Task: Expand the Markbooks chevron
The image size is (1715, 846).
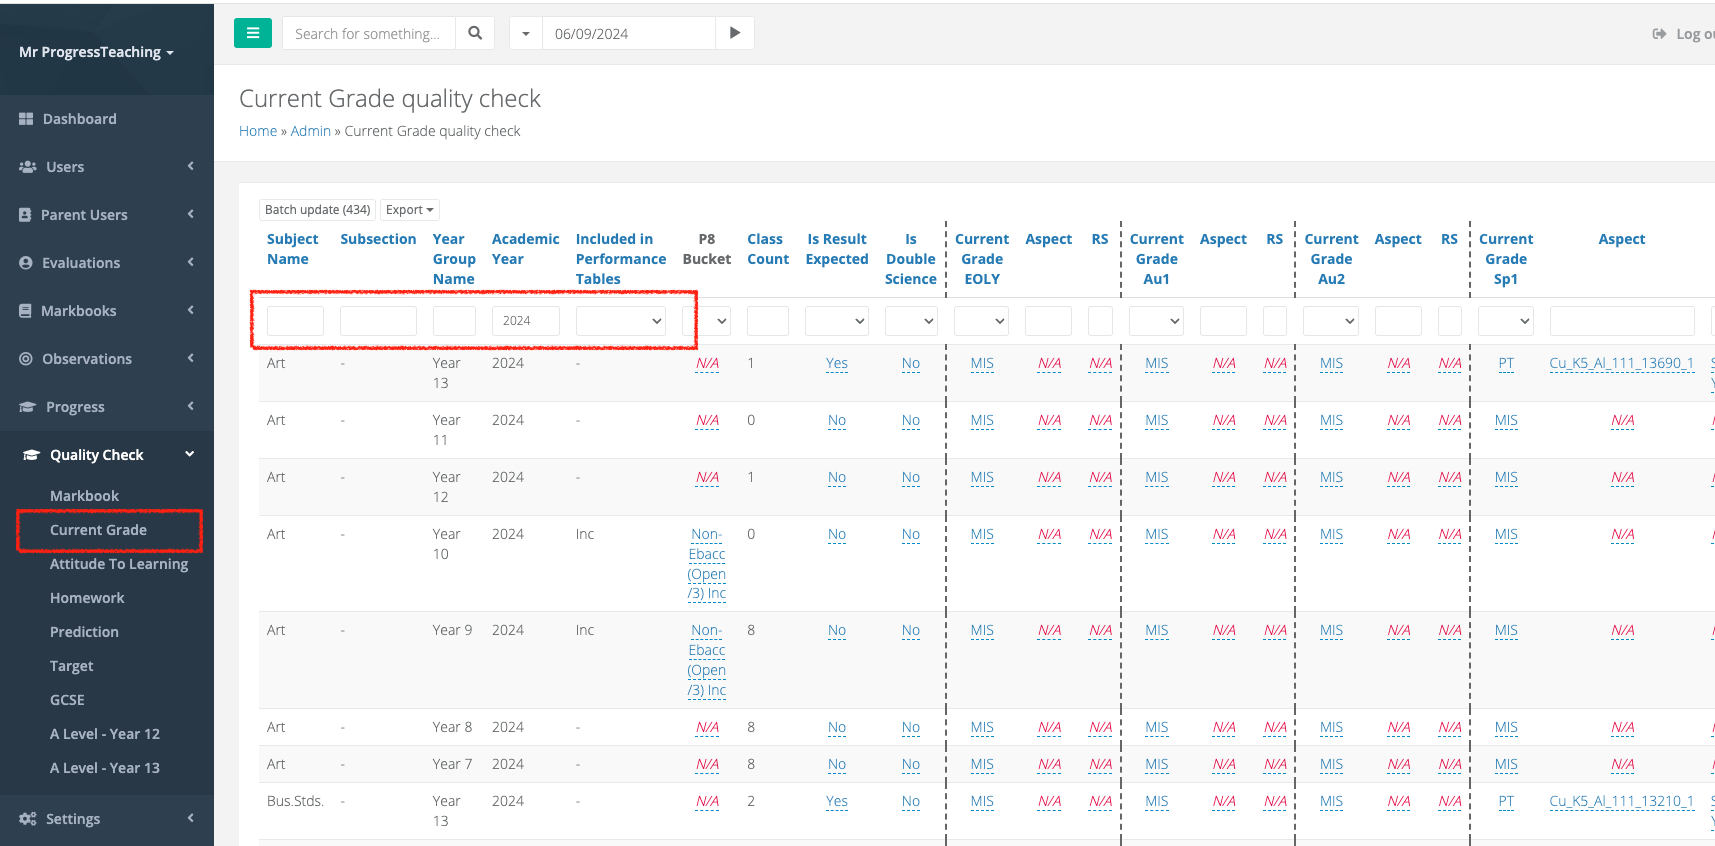Action: [x=190, y=310]
